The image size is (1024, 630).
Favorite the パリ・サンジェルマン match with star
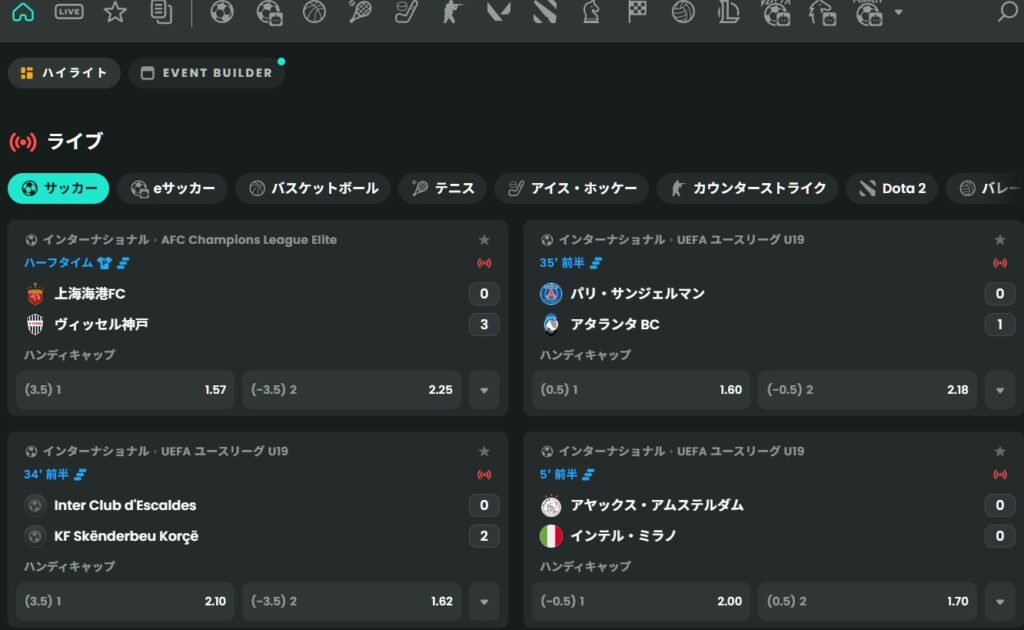click(1000, 240)
